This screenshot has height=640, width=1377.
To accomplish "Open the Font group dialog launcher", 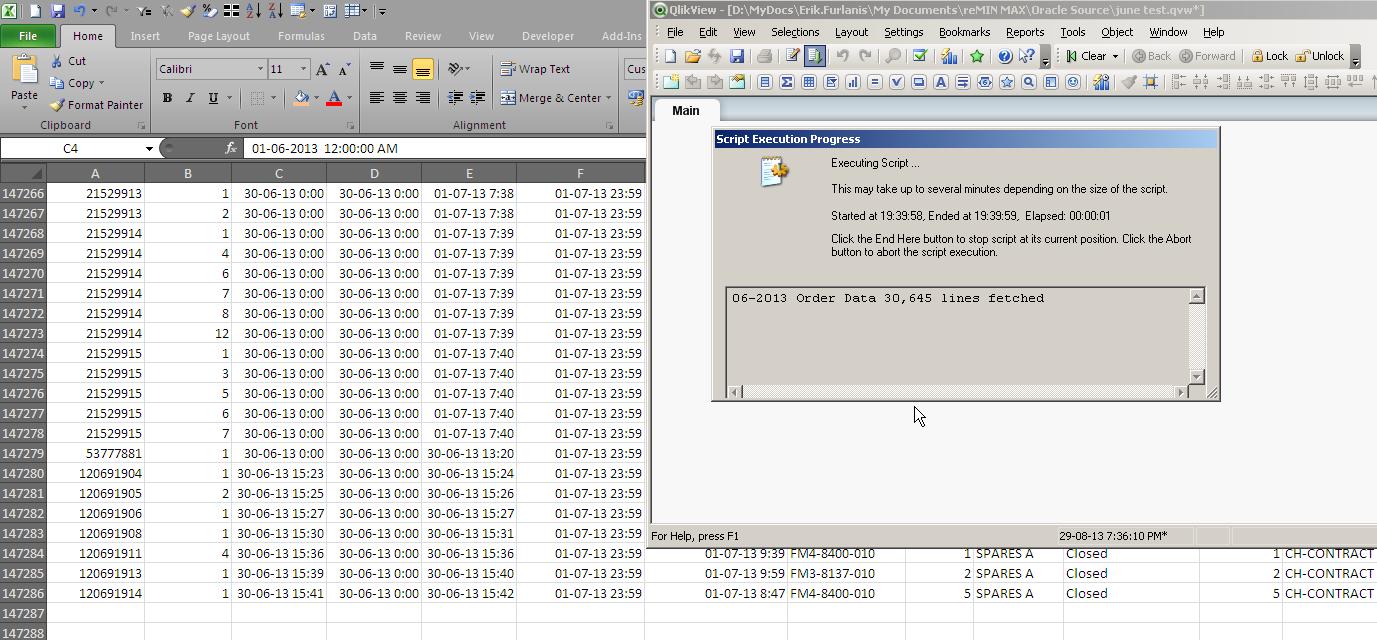I will tap(350, 126).
